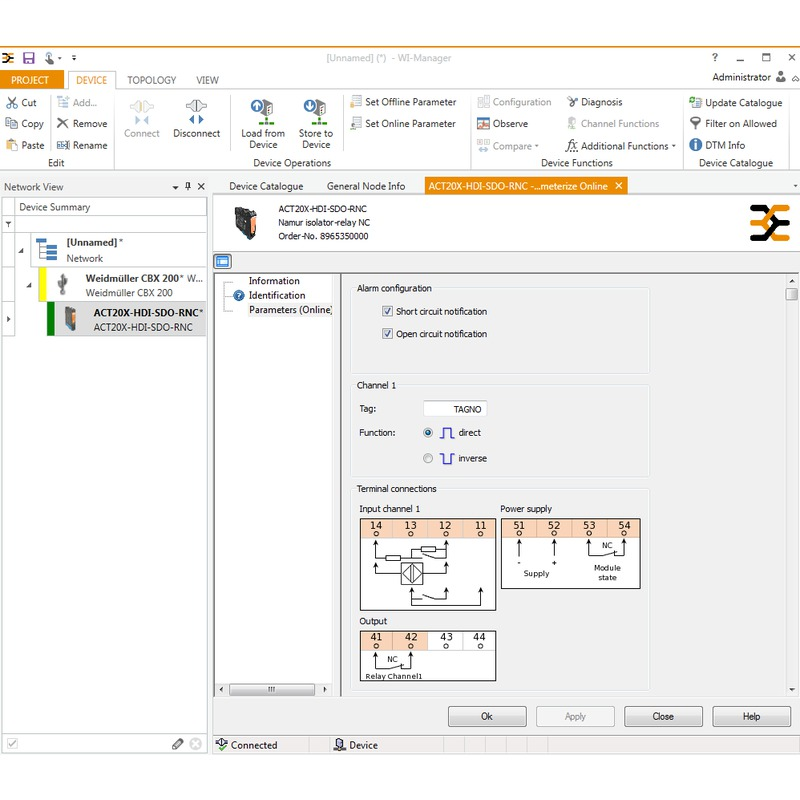Screen dimensions: 800x800
Task: Click the Update Catalogue icon
Action: click(695, 102)
